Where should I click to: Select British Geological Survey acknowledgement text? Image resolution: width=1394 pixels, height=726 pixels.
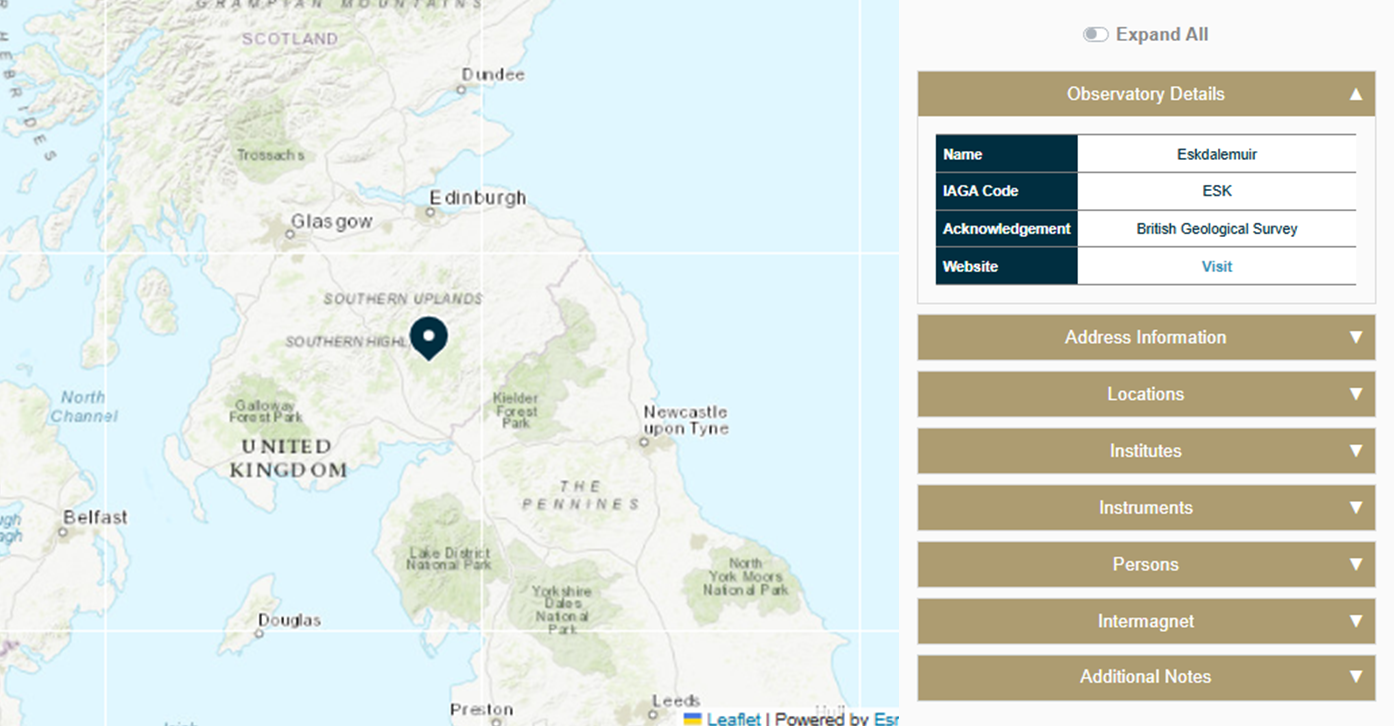click(1217, 229)
